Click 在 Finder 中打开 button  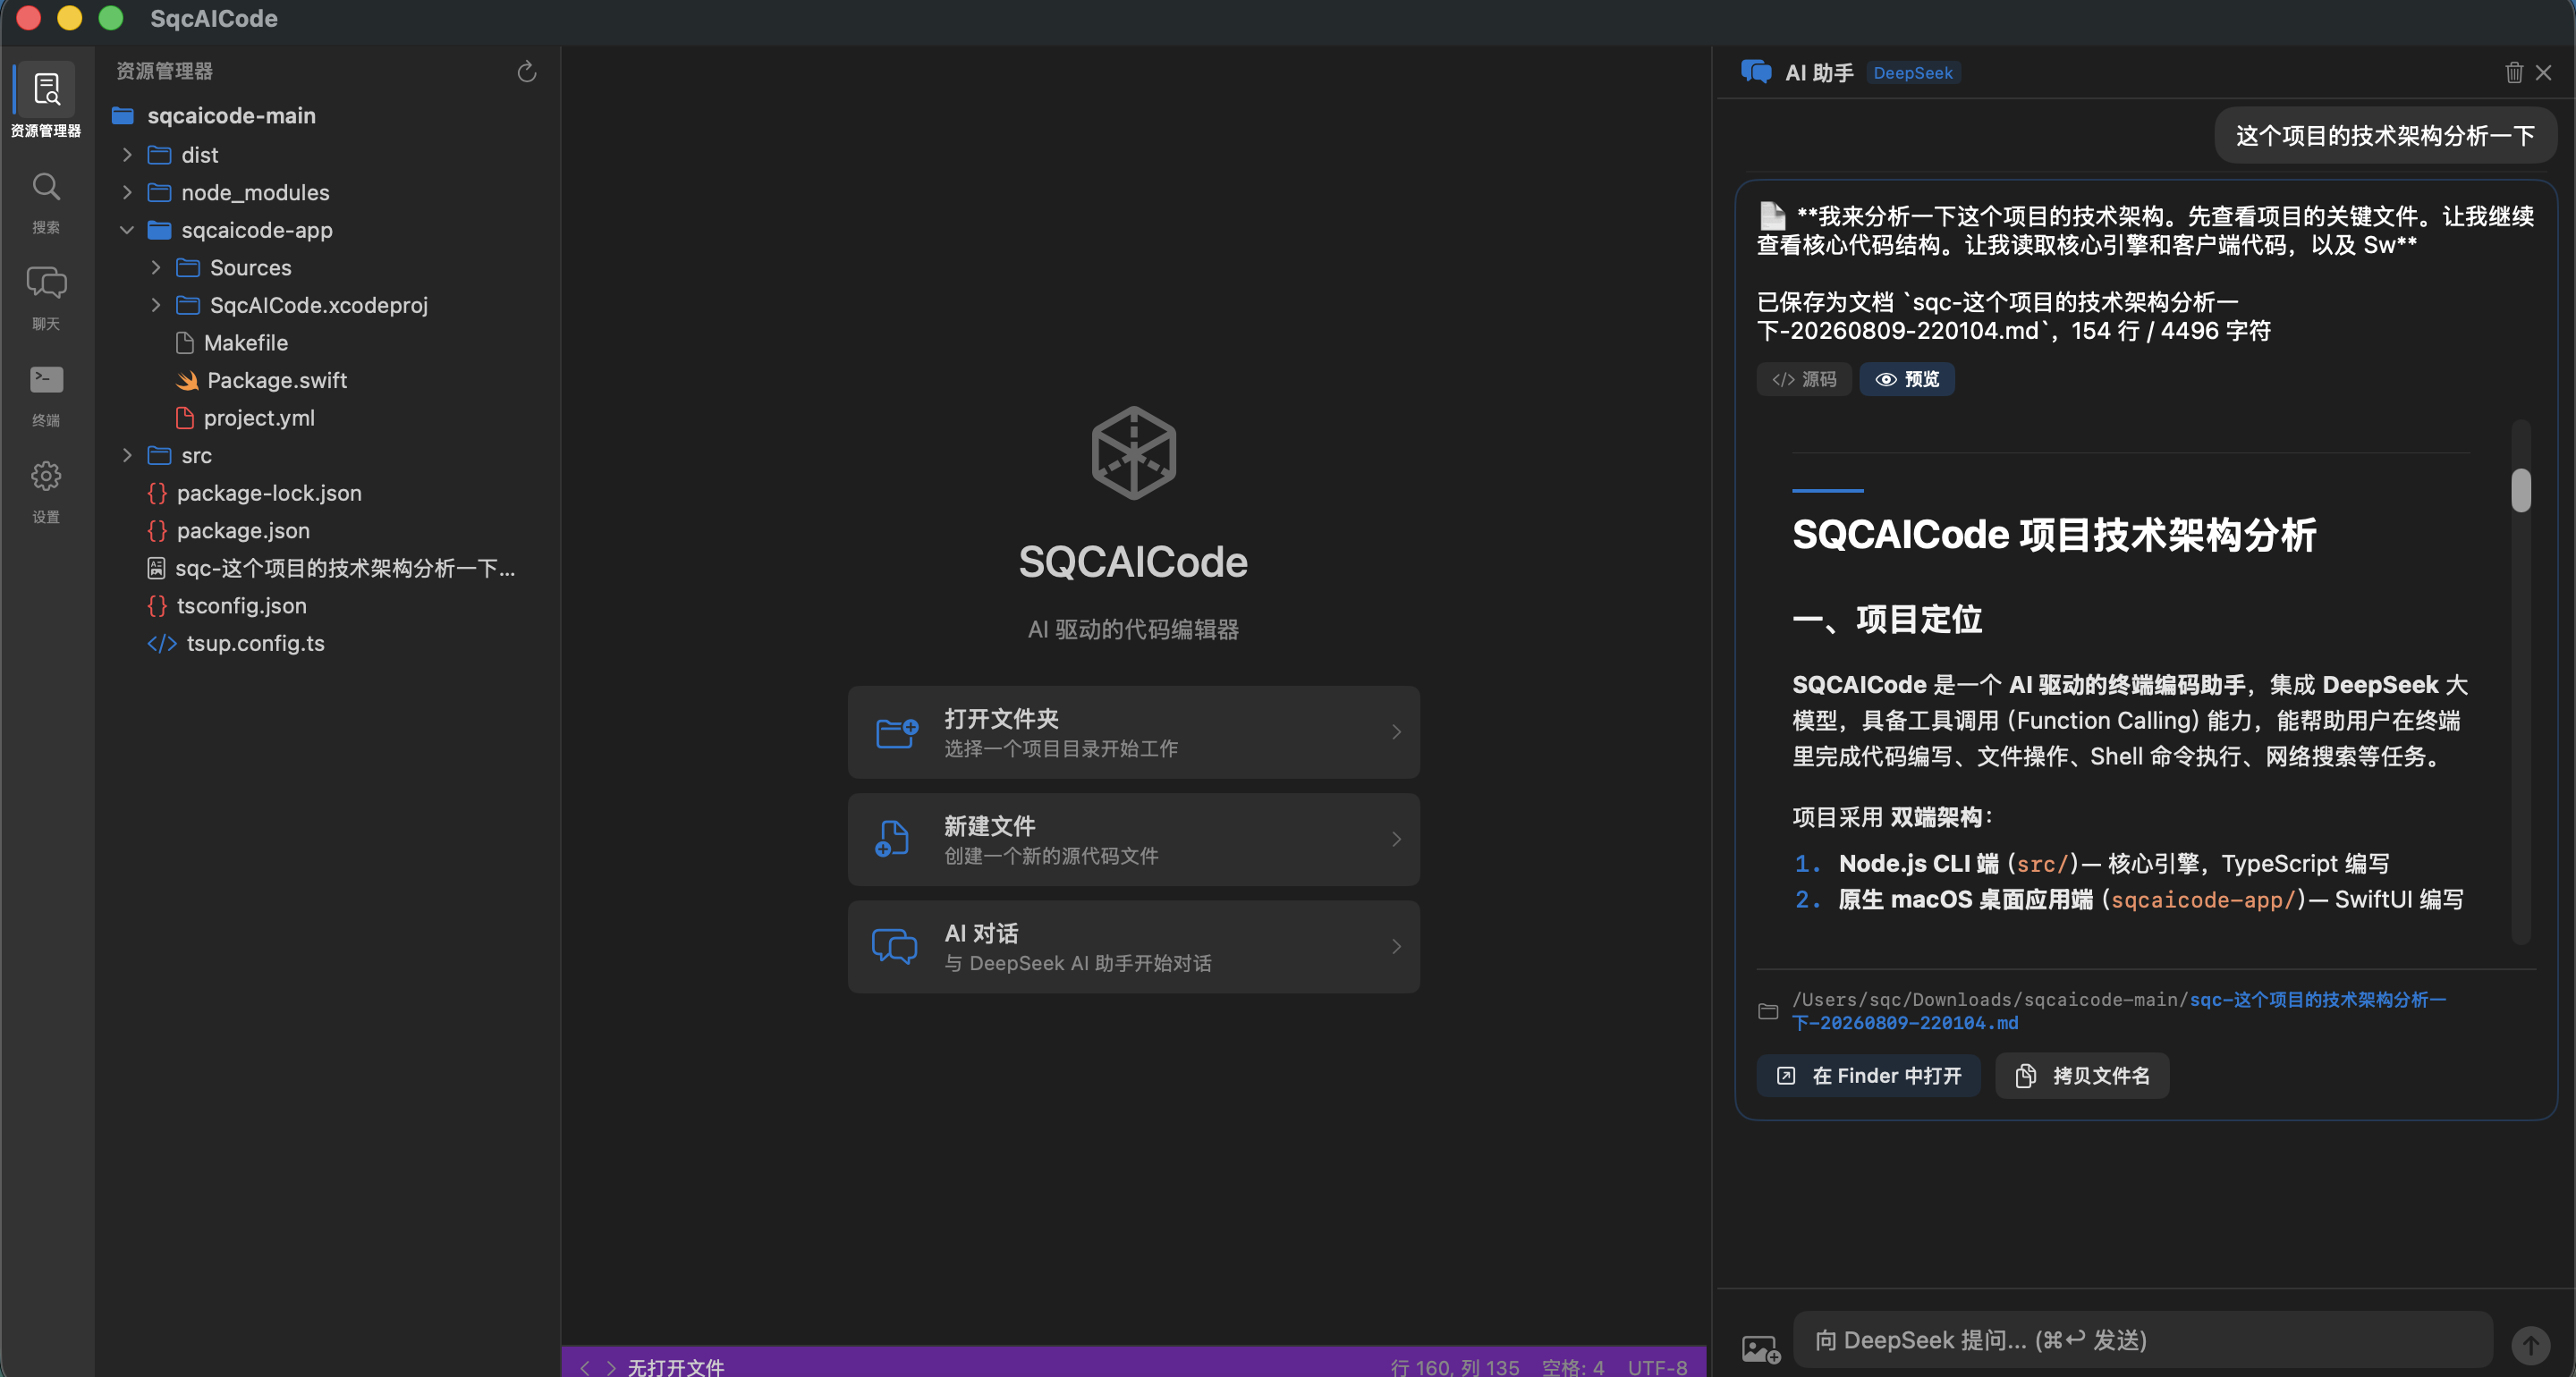(1868, 1075)
